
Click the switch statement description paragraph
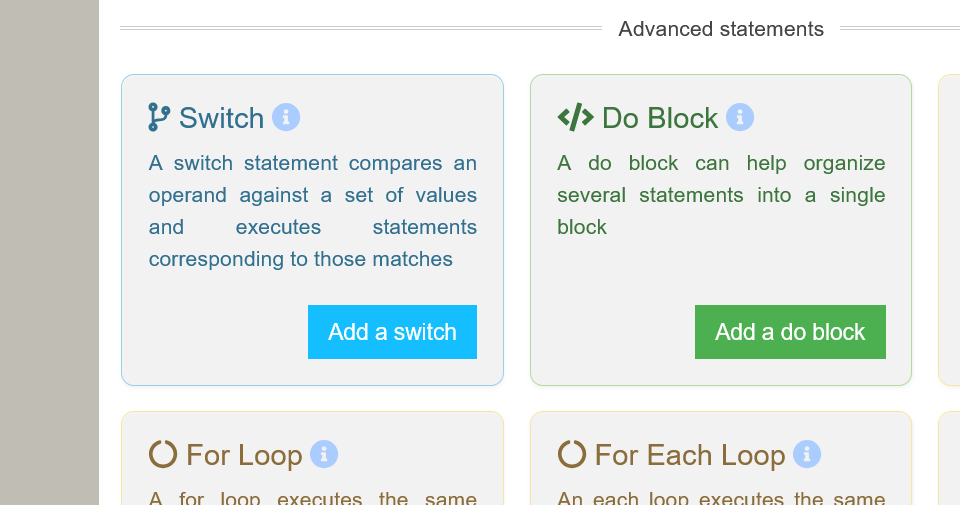pos(312,211)
